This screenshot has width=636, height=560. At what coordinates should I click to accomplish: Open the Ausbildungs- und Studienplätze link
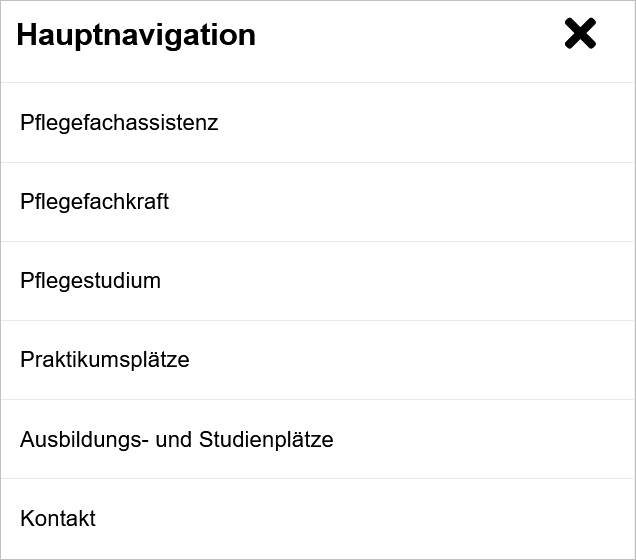click(x=177, y=440)
